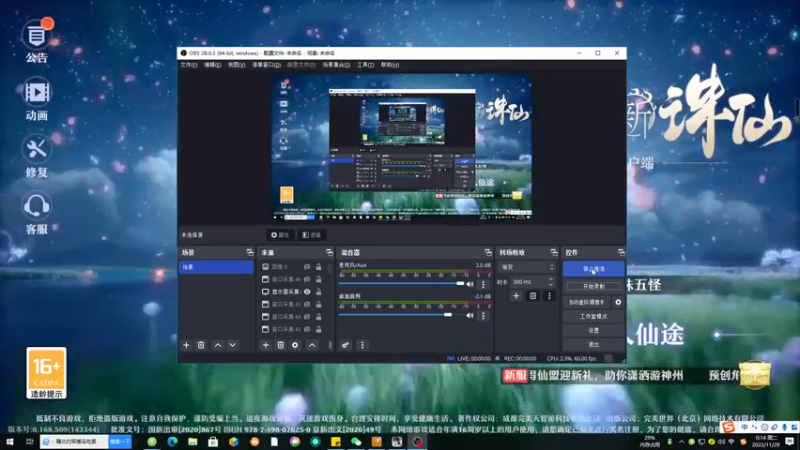Open advanced audio properties gears icon
Viewport: 800px width, 450px height.
click(345, 345)
